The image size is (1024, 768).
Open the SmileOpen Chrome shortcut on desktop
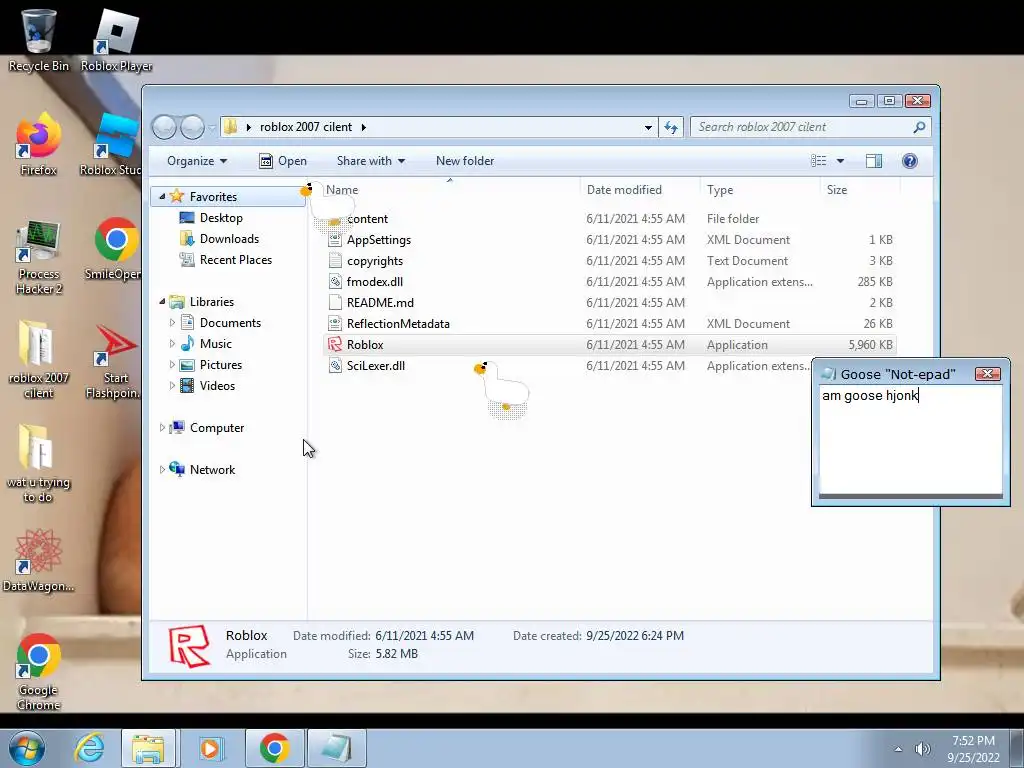point(115,249)
